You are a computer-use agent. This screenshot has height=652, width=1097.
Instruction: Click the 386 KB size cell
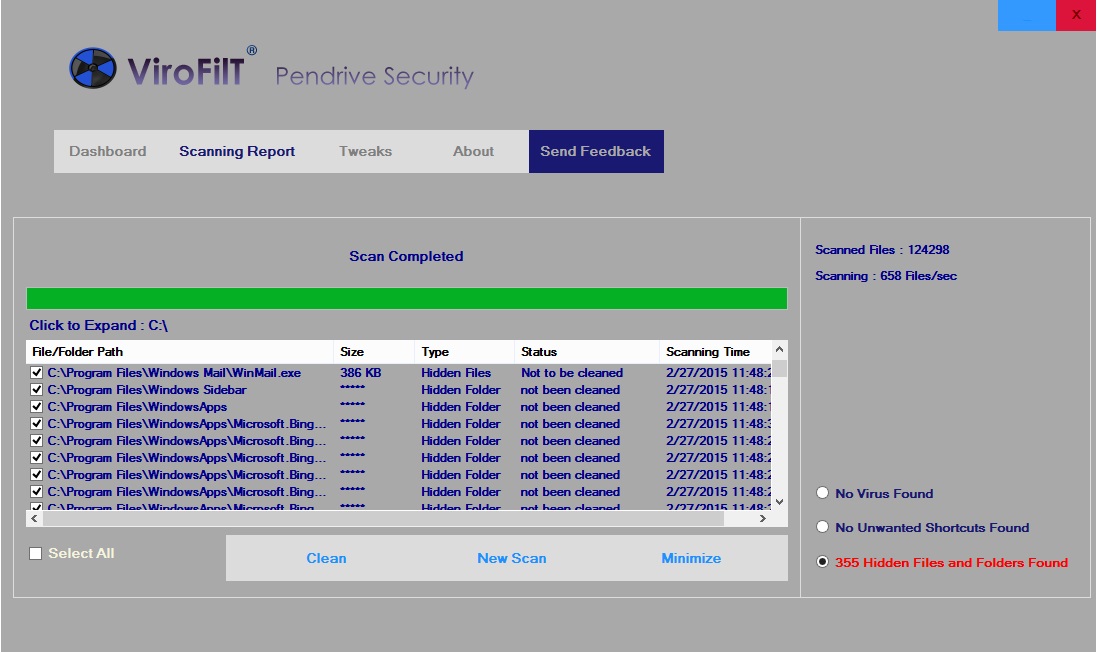(x=360, y=373)
